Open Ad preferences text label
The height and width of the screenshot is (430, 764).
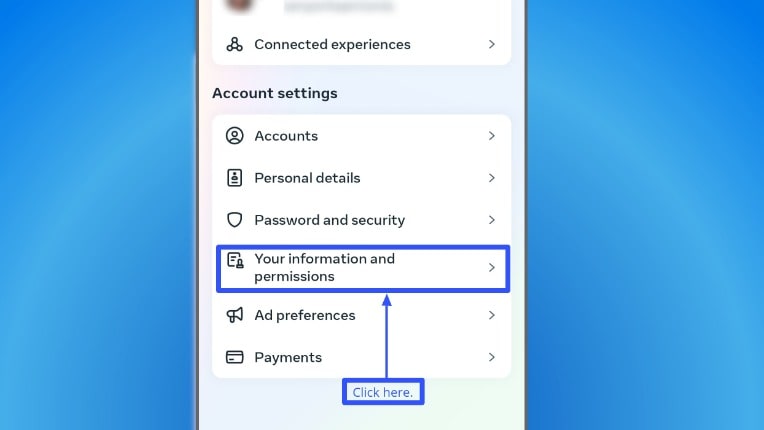click(304, 315)
